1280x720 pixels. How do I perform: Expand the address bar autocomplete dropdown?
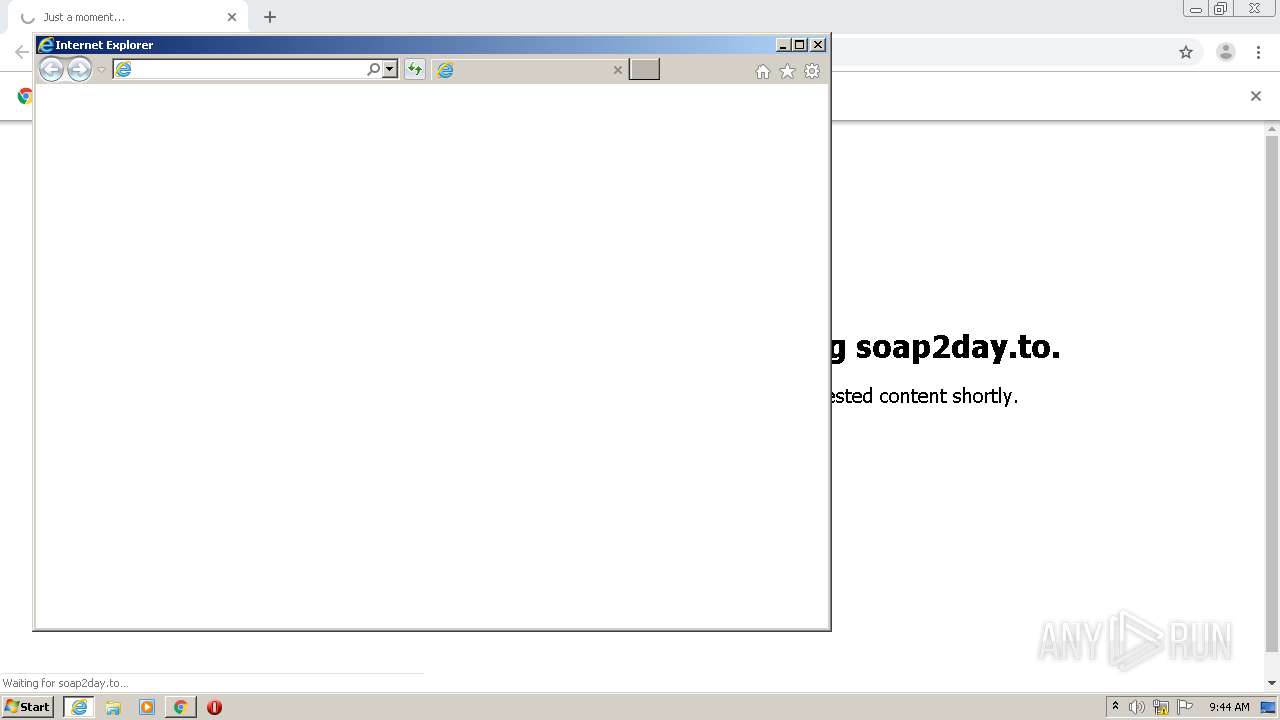390,69
